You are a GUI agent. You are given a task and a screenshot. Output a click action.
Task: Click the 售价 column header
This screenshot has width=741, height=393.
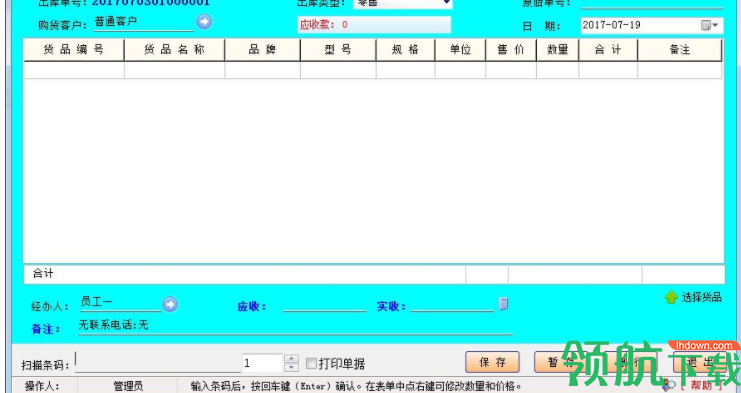(x=511, y=50)
